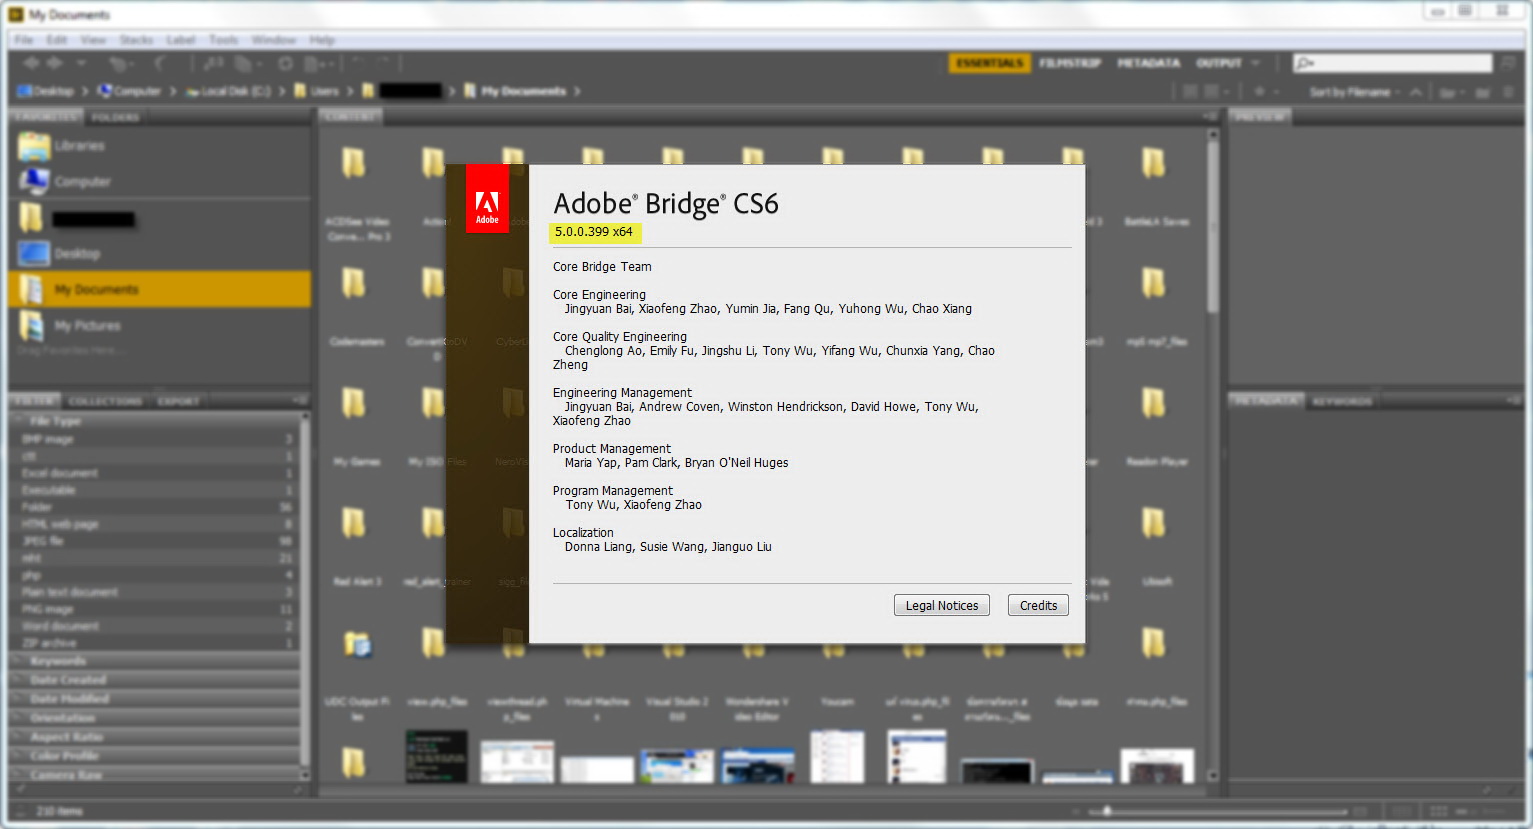Viewport: 1533px width, 829px height.
Task: Open the Legal Notices in About dialog
Action: pos(941,605)
